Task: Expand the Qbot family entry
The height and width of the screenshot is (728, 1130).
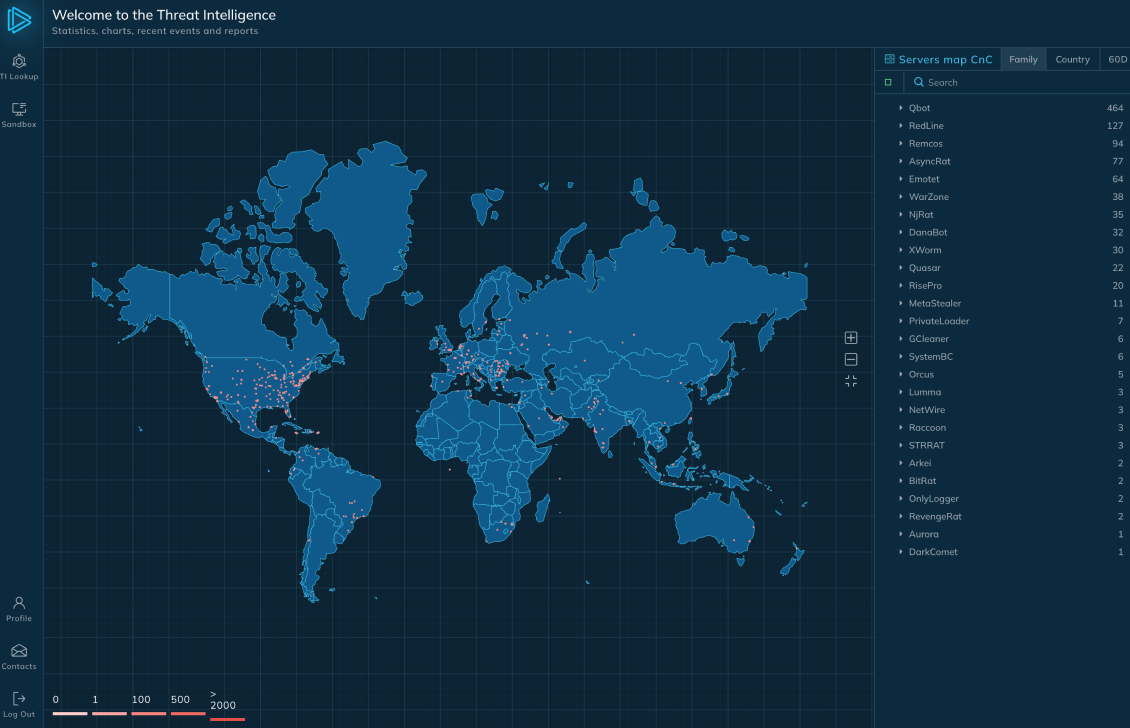Action: 901,108
